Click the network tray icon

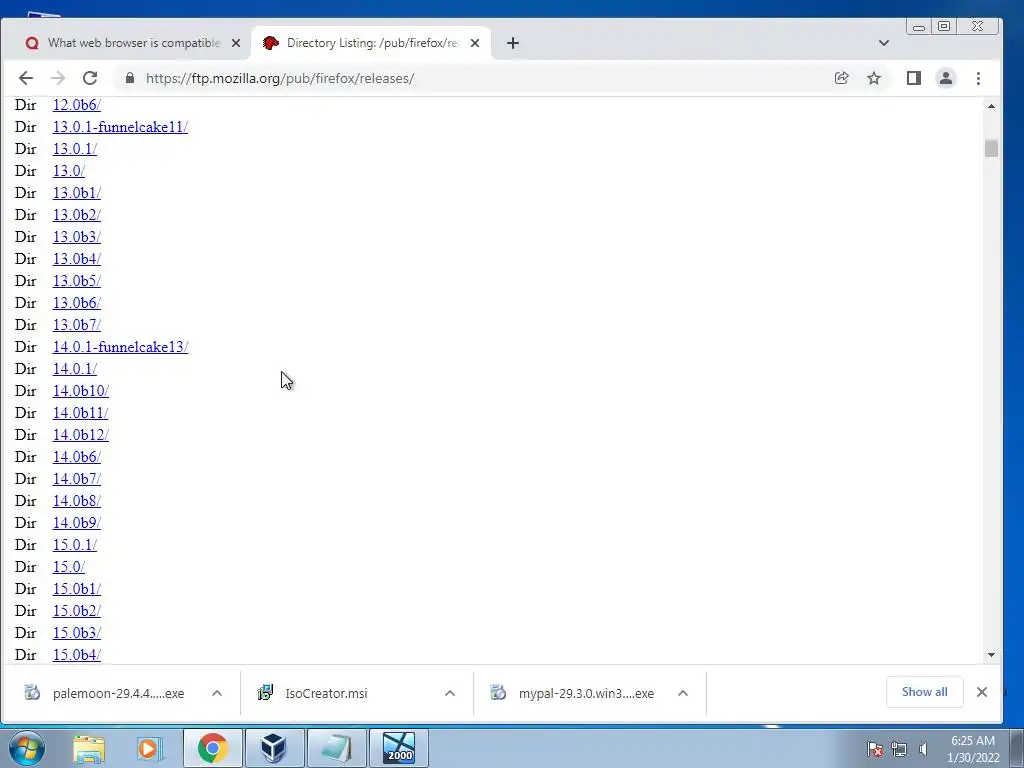coord(899,749)
